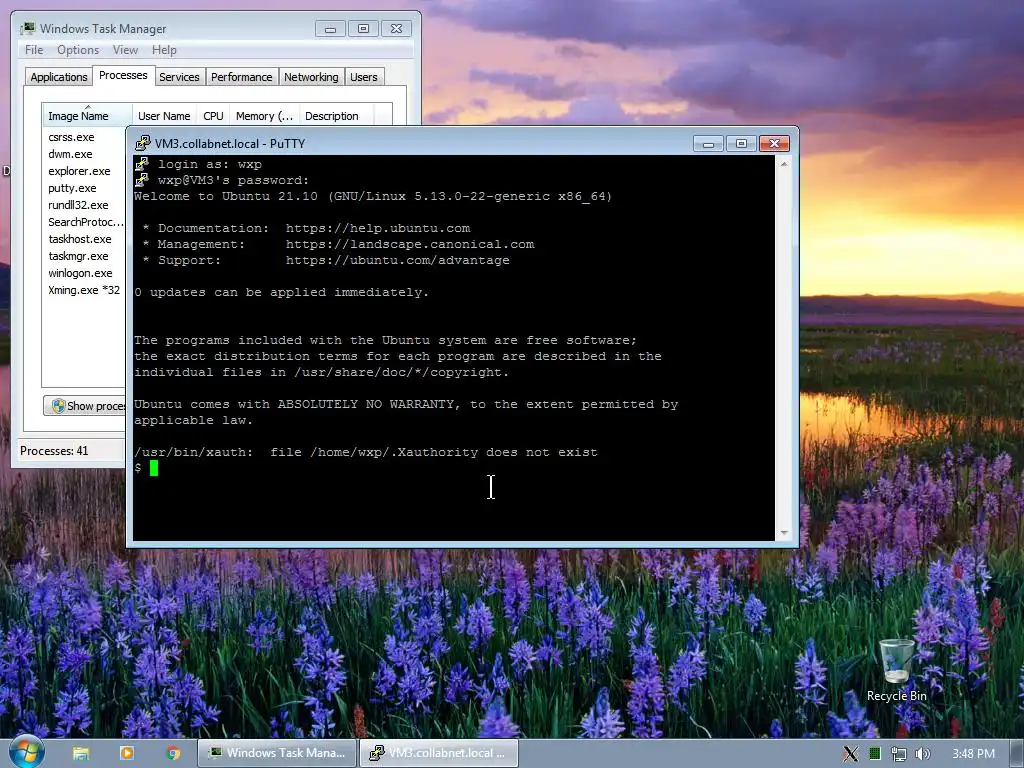Viewport: 1024px width, 768px height.
Task: Open the network status tray icon
Action: point(899,754)
